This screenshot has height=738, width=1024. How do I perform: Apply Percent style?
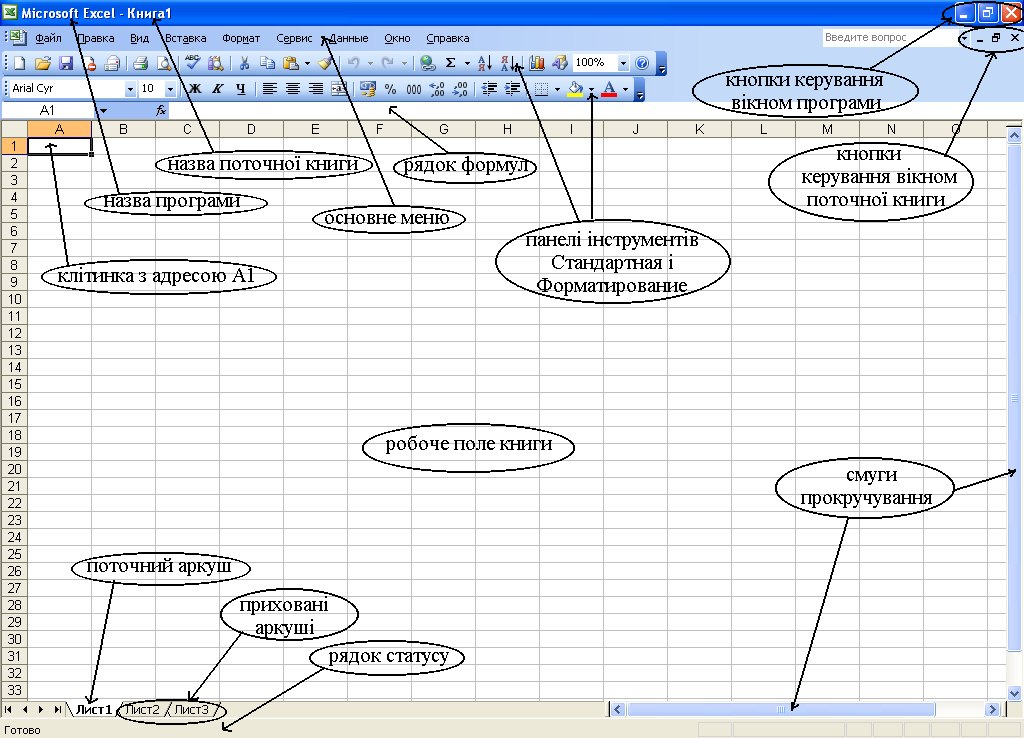(x=391, y=88)
